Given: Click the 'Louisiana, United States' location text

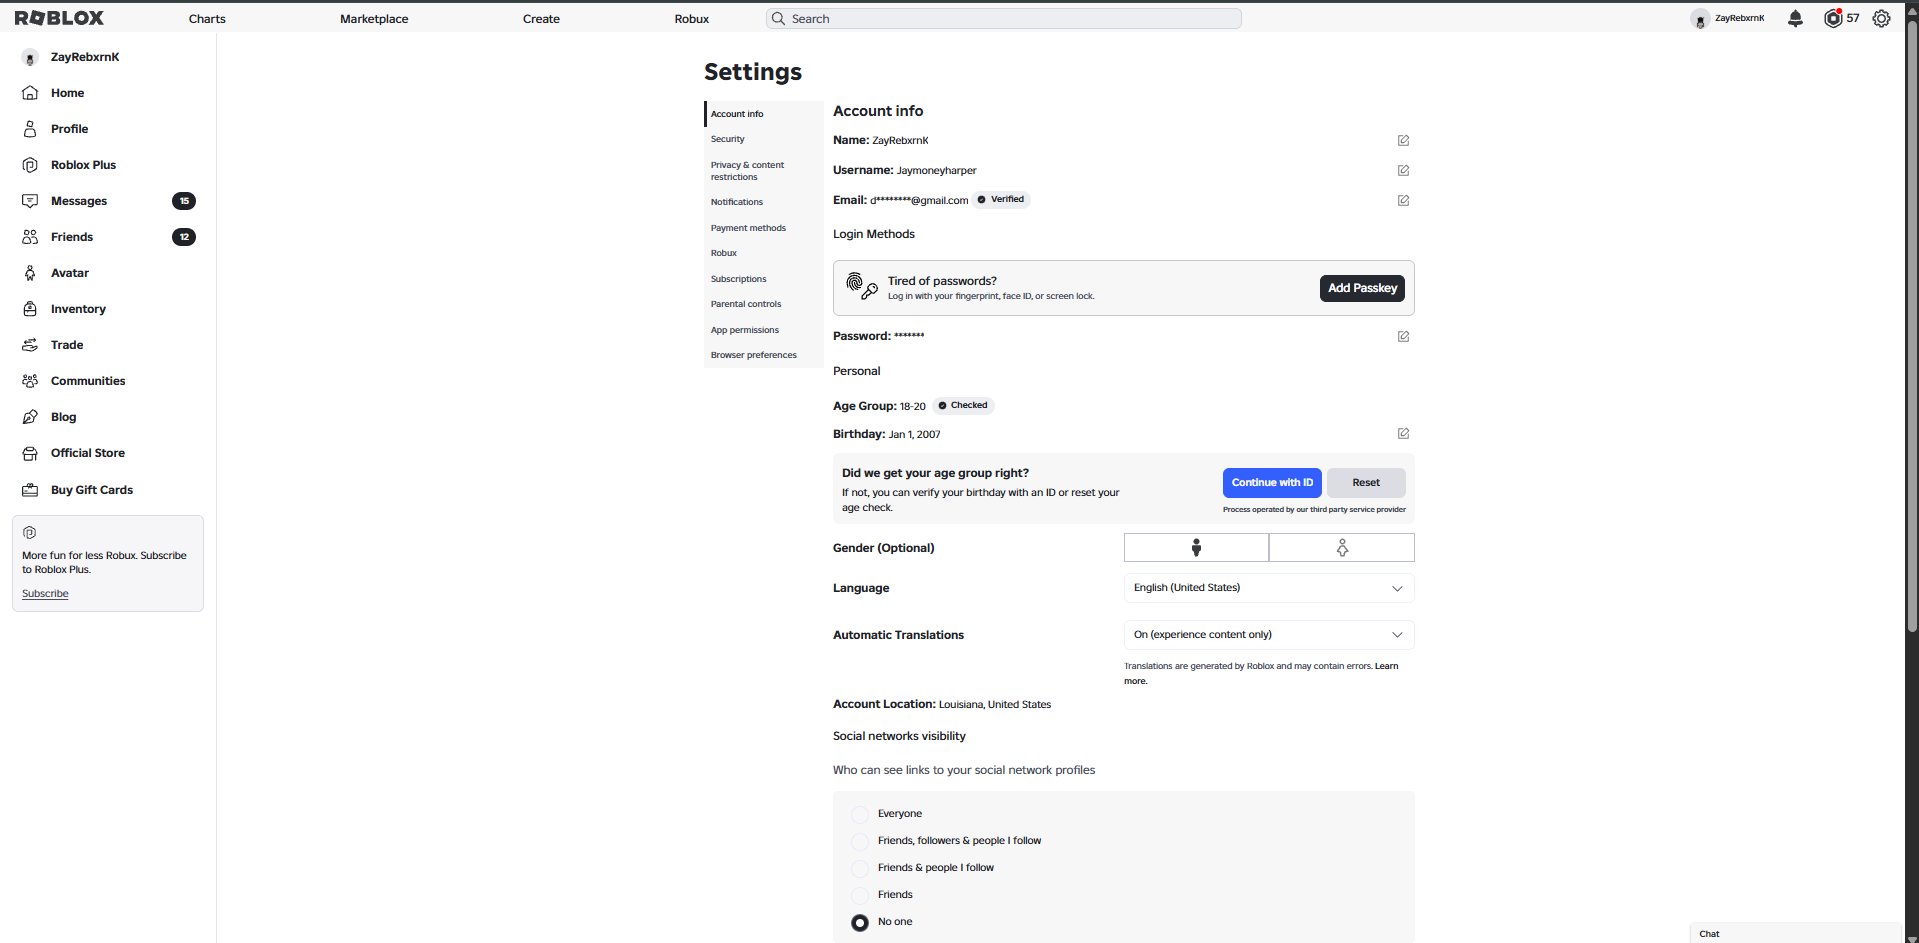Looking at the screenshot, I should click(x=995, y=705).
